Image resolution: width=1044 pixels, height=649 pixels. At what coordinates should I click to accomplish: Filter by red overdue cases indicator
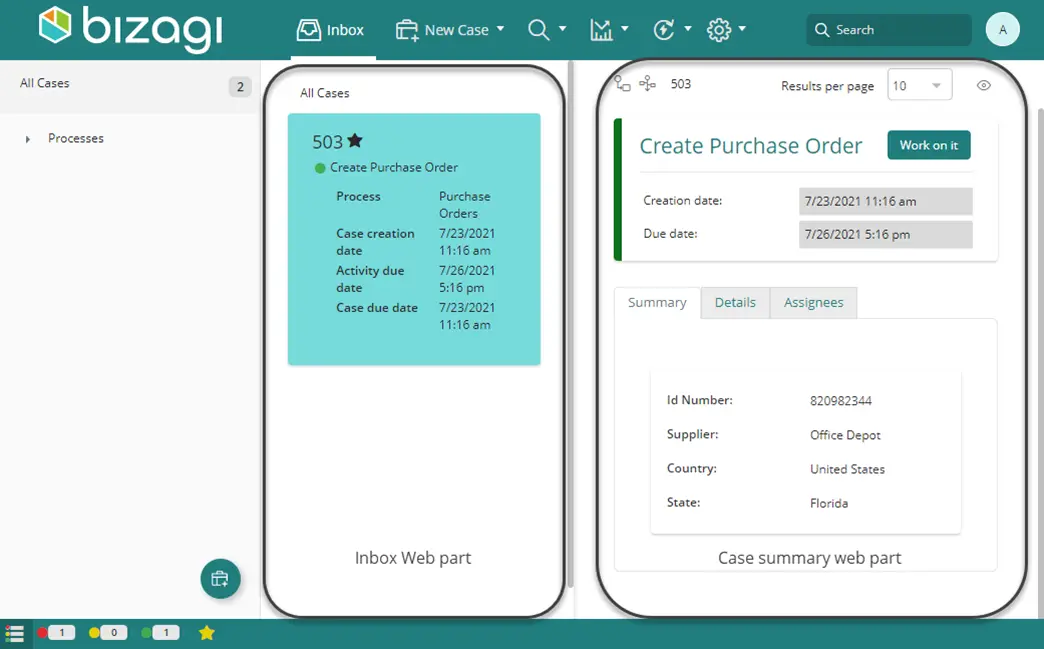56,632
